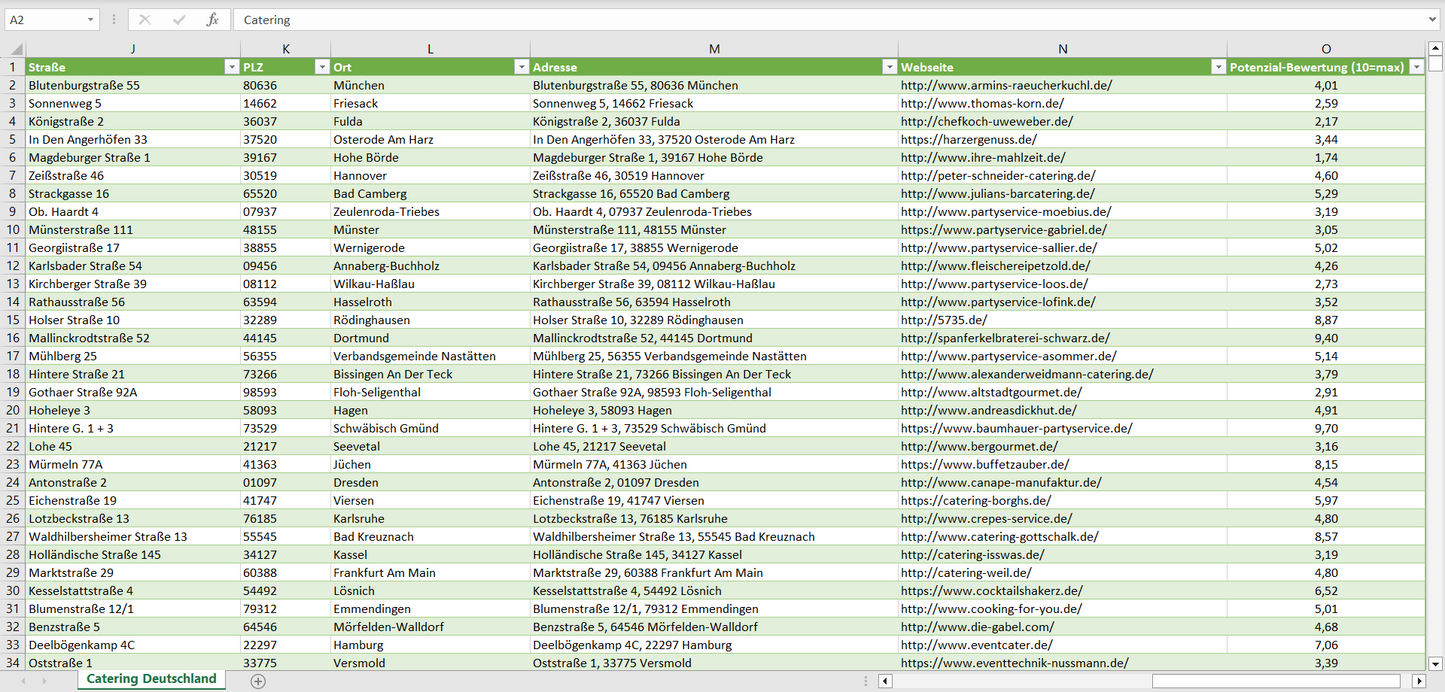Click the Enter checkmark icon in formula bar
The width and height of the screenshot is (1445, 692).
tap(179, 20)
